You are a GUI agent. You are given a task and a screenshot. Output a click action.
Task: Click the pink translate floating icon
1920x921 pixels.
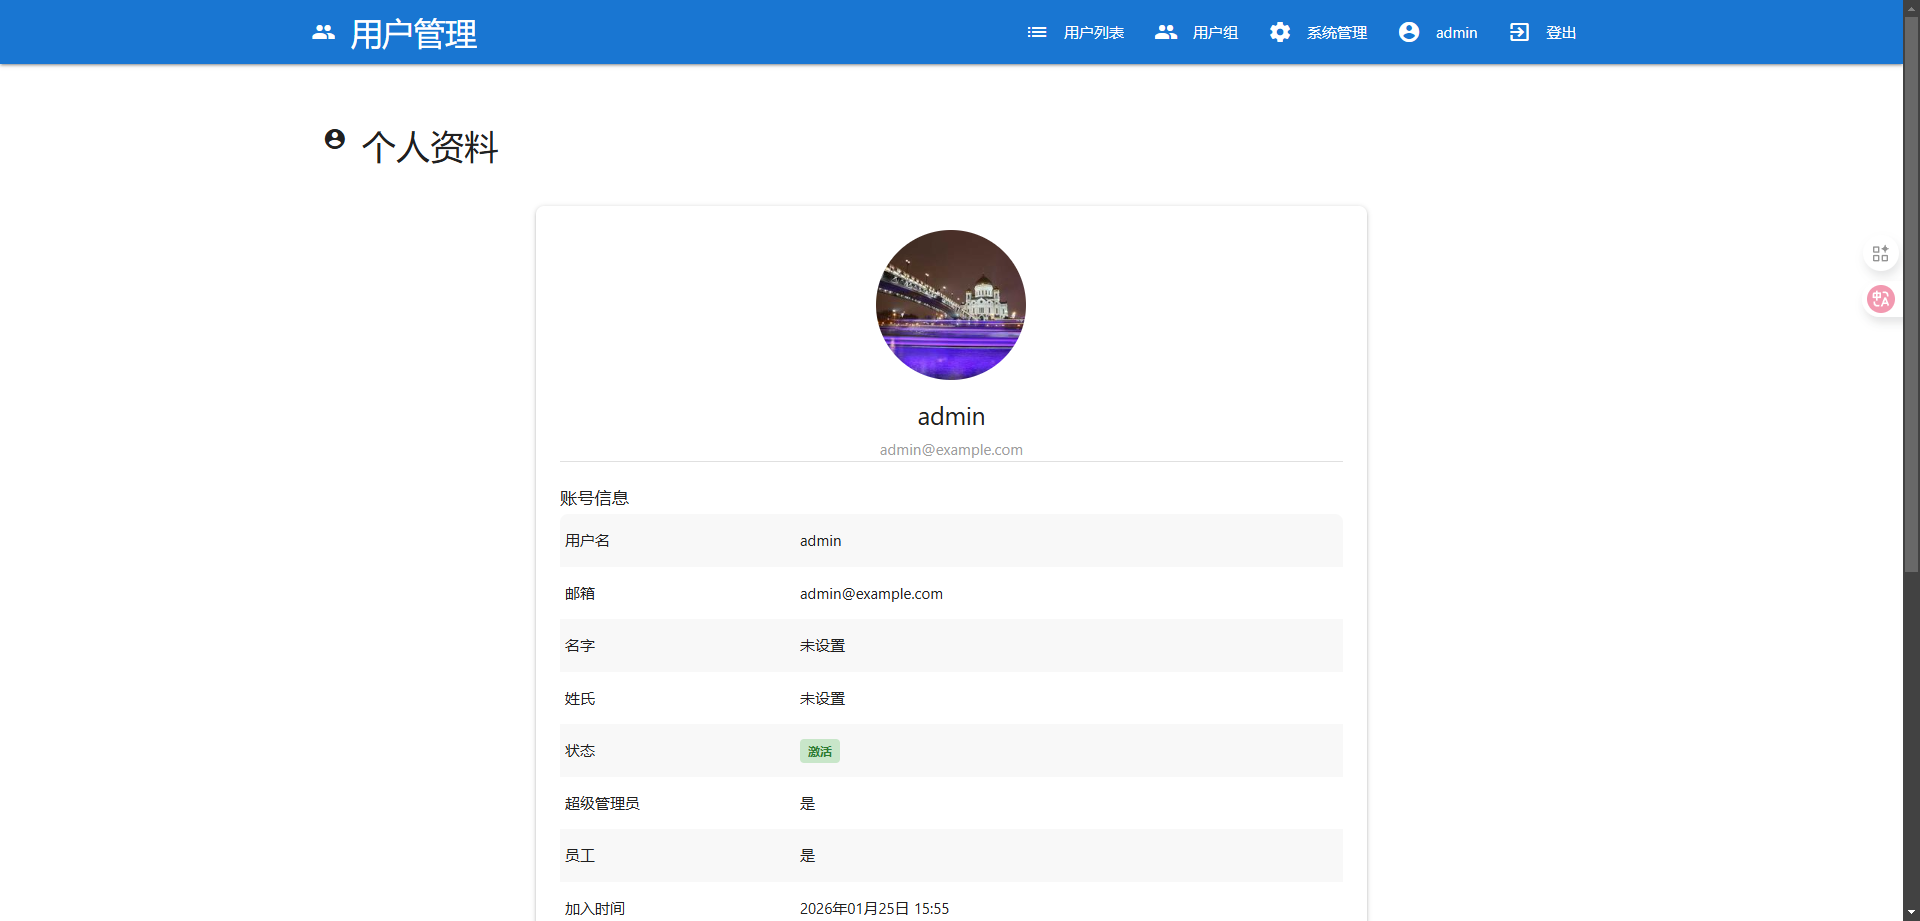pos(1880,299)
